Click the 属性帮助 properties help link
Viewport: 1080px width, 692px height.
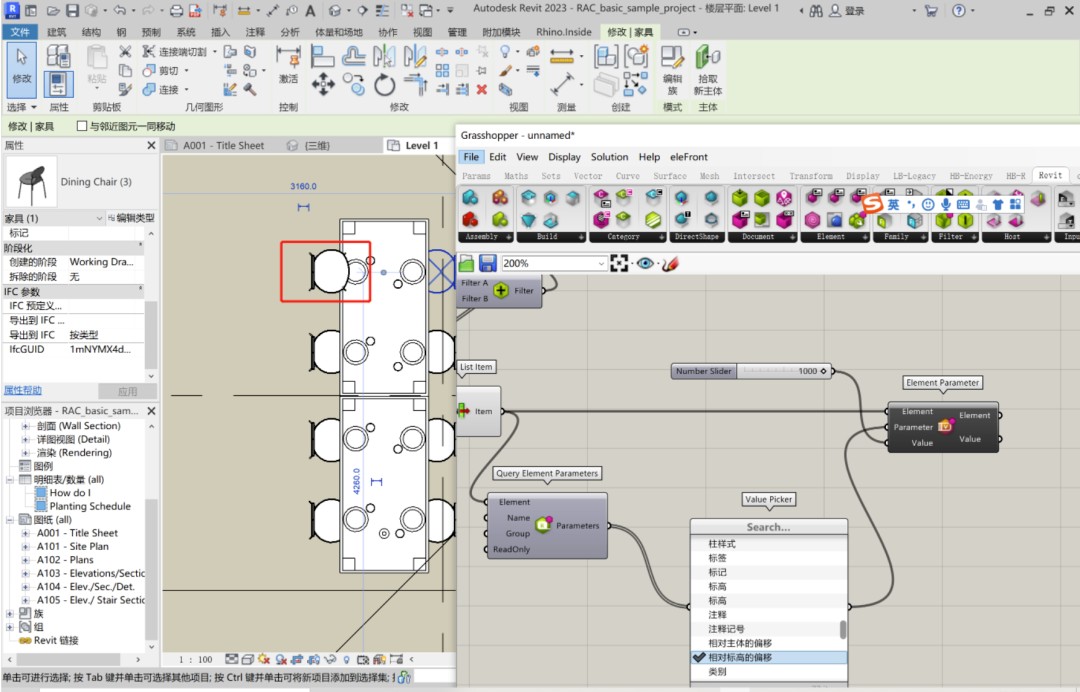pos(23,390)
